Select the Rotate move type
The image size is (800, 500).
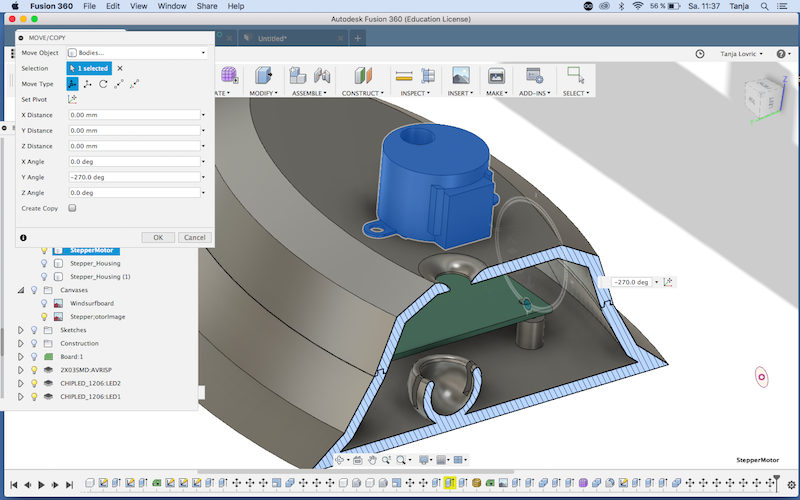103,84
